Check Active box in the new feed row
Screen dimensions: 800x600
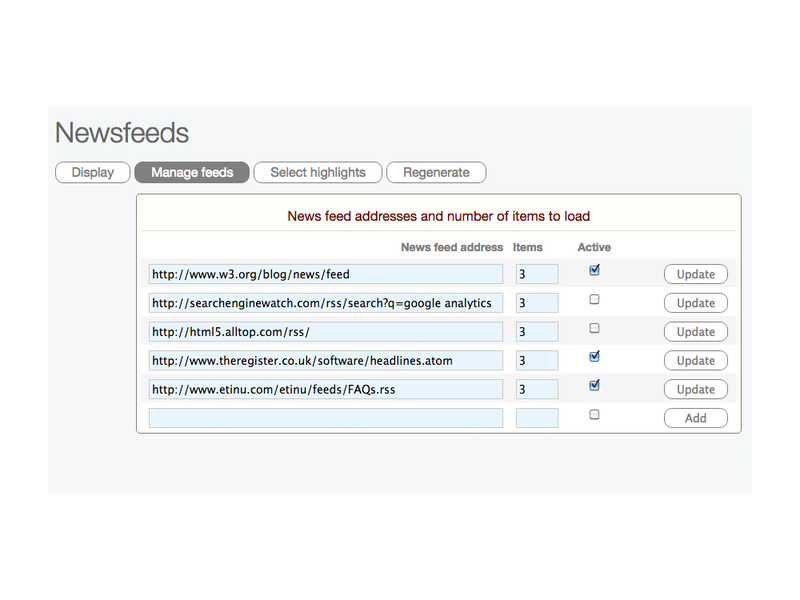[x=594, y=414]
